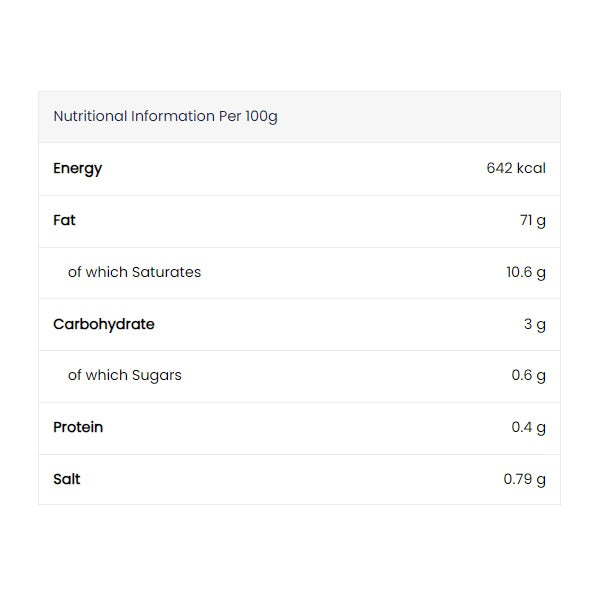Click the word Nutritional in the header
Image resolution: width=600 pixels, height=600 pixels.
click(90, 116)
